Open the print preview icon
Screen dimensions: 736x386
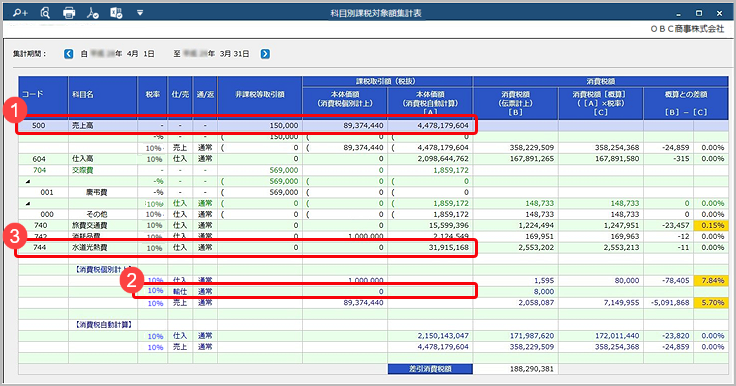(x=45, y=13)
